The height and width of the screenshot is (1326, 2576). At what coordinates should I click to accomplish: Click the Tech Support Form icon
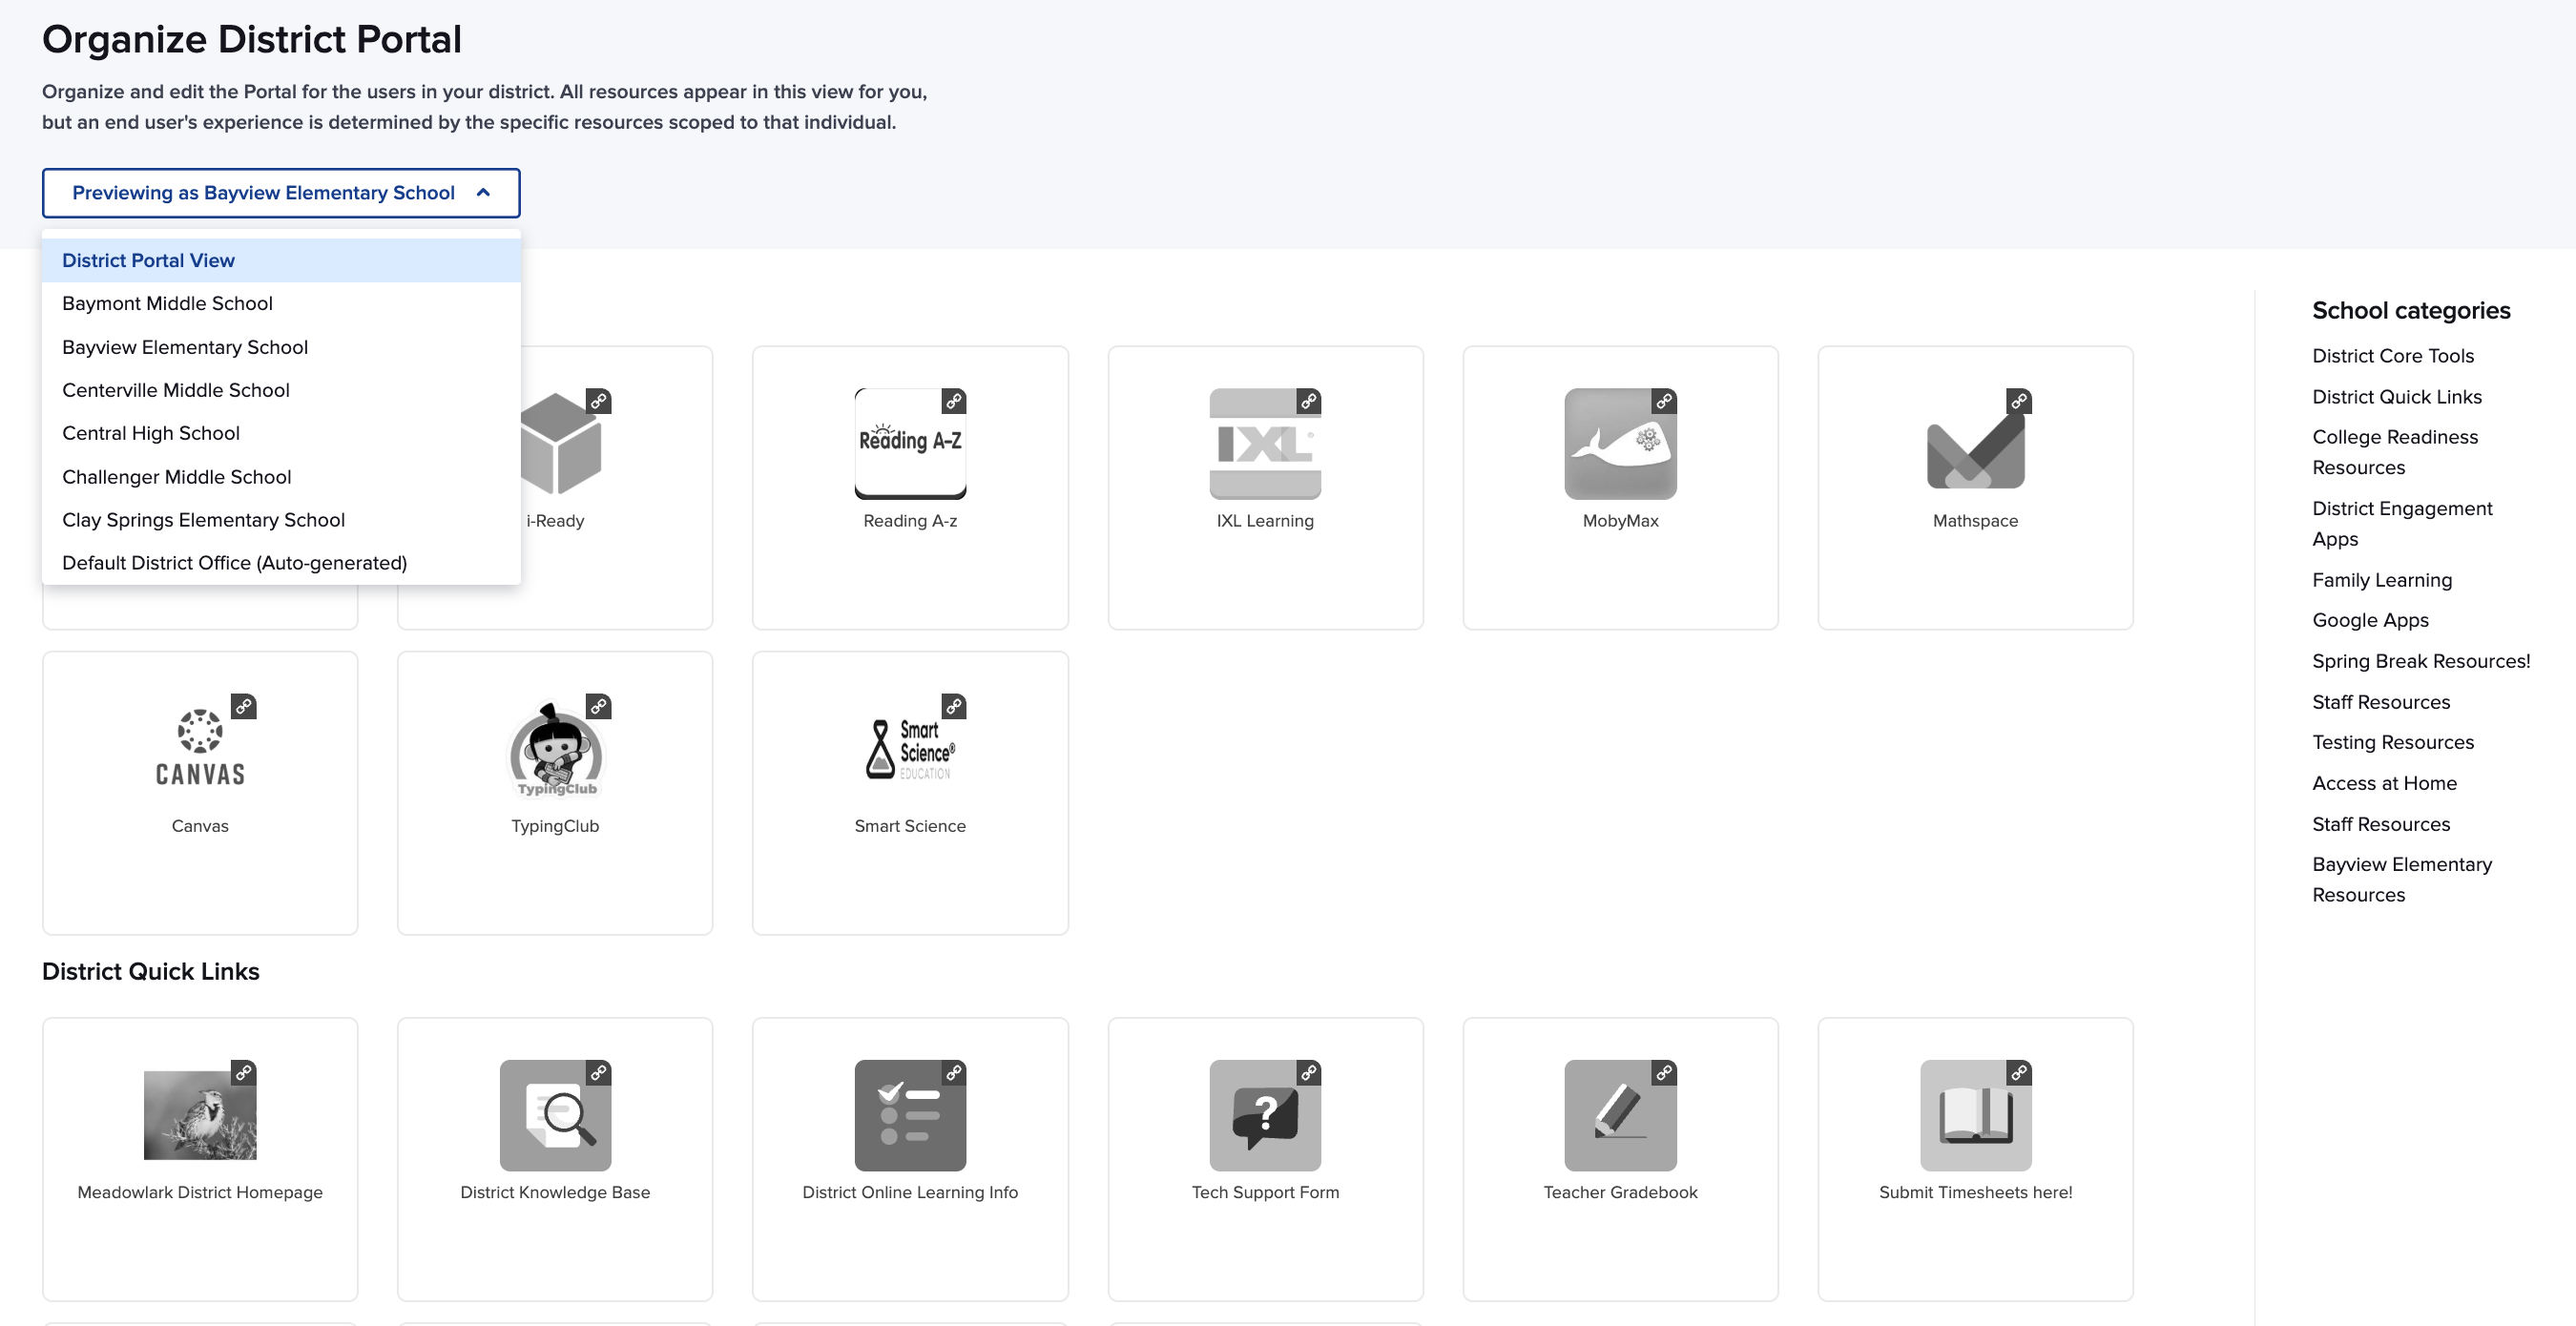pos(1264,1114)
